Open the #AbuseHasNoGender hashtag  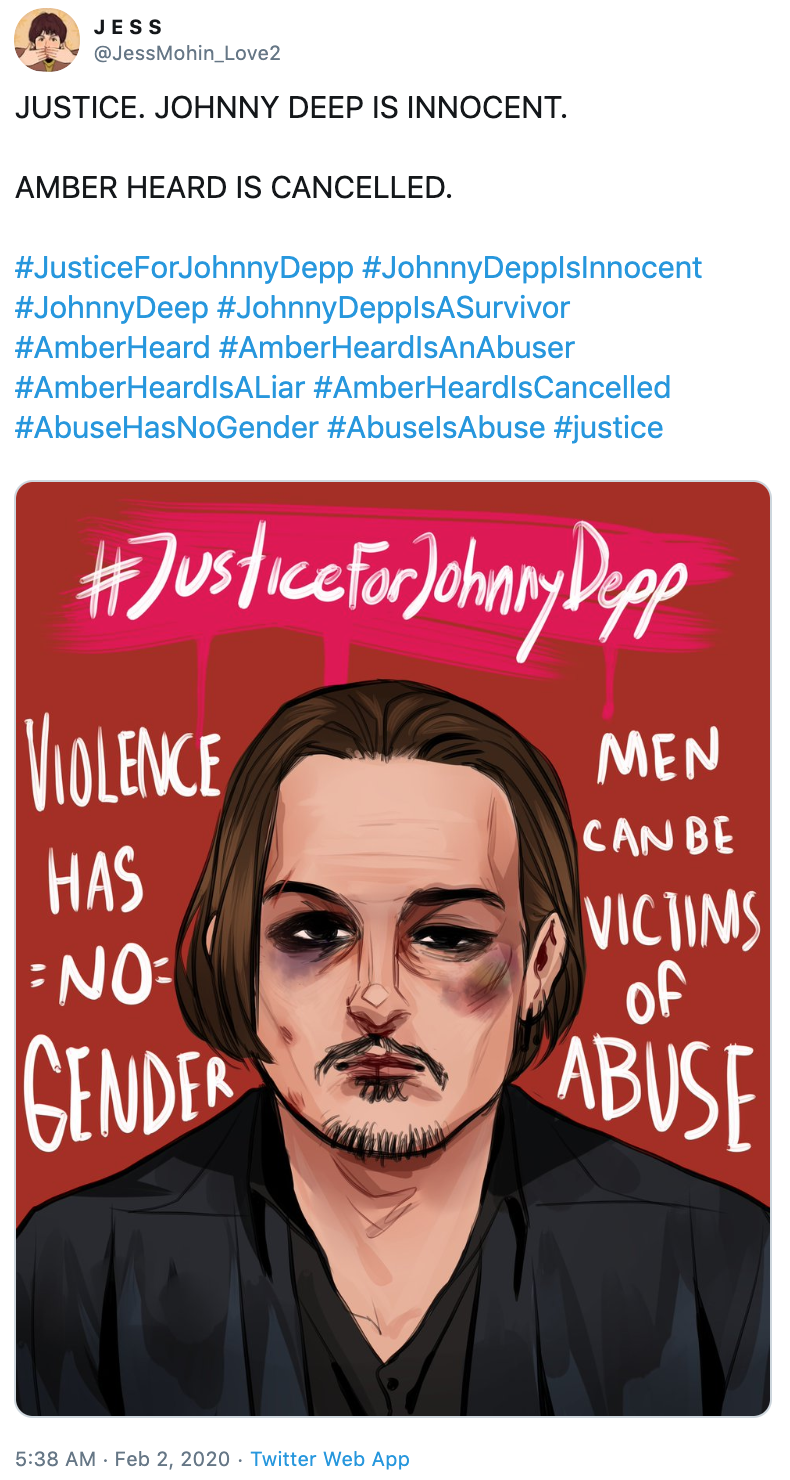[x=167, y=428]
